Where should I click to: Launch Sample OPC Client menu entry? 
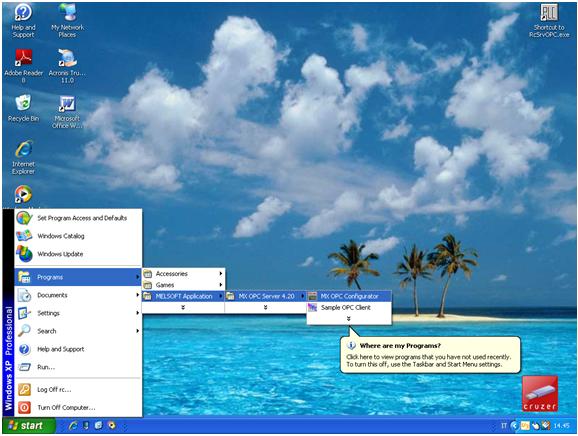point(349,307)
